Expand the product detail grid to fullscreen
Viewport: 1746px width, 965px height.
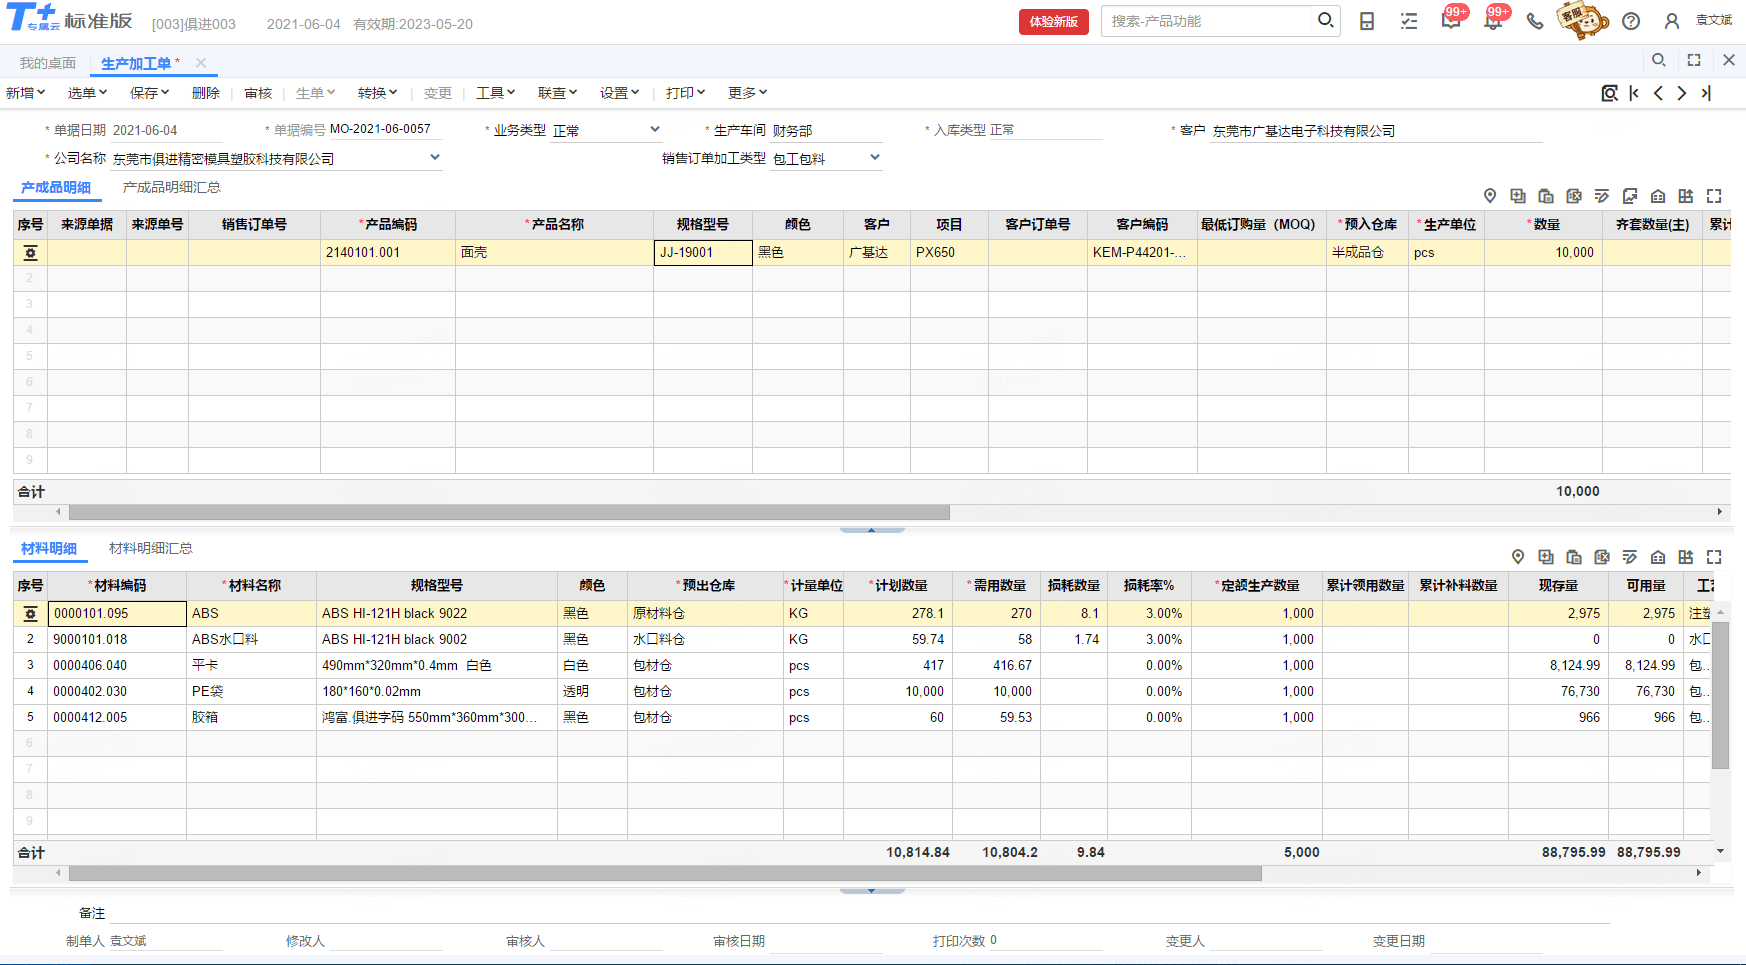(1714, 196)
